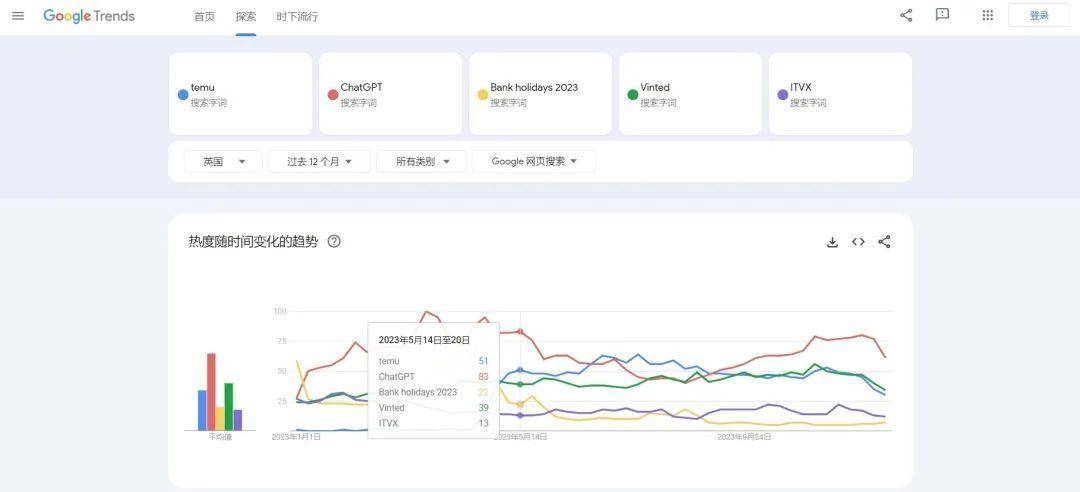Click the ChatGPT value 83 in tooltip
This screenshot has height=492, width=1080.
pyautogui.click(x=484, y=377)
